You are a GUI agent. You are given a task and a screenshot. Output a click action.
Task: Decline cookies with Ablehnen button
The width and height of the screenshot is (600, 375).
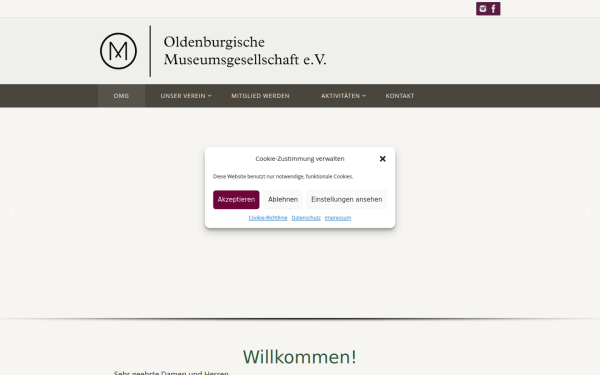(x=283, y=199)
